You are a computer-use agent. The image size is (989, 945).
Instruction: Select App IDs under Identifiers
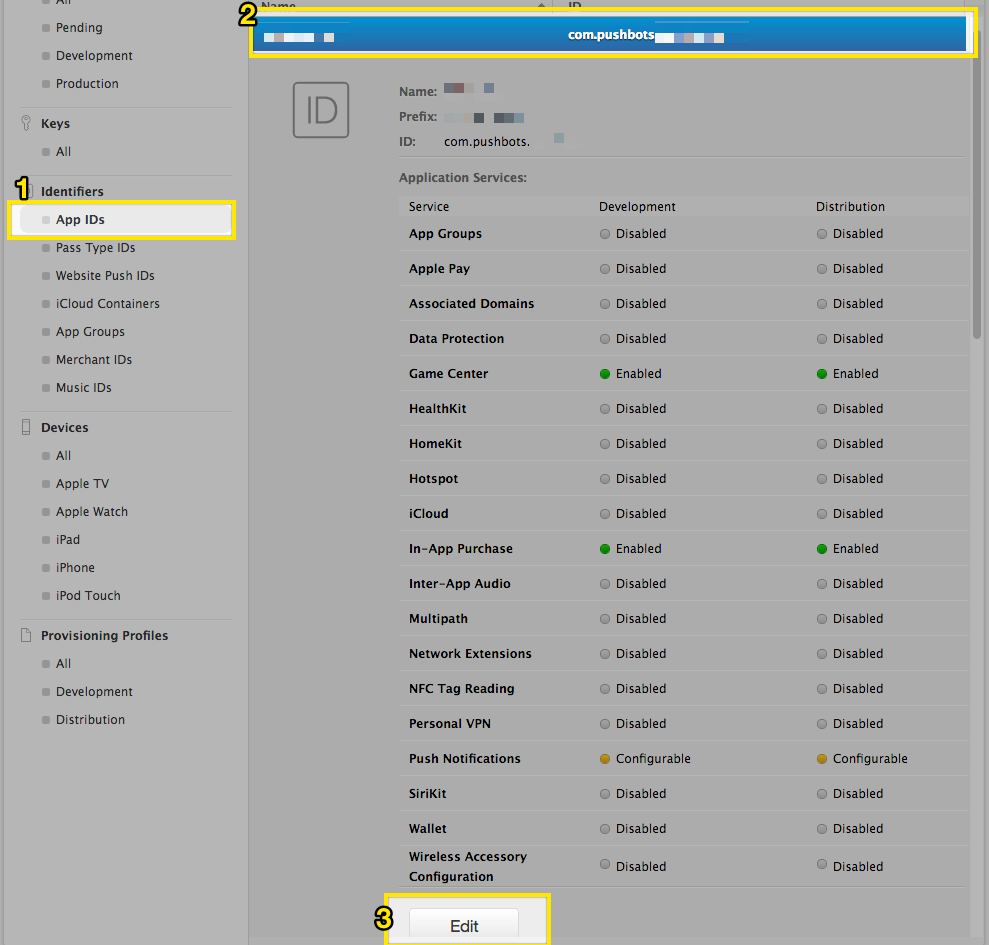pyautogui.click(x=80, y=220)
